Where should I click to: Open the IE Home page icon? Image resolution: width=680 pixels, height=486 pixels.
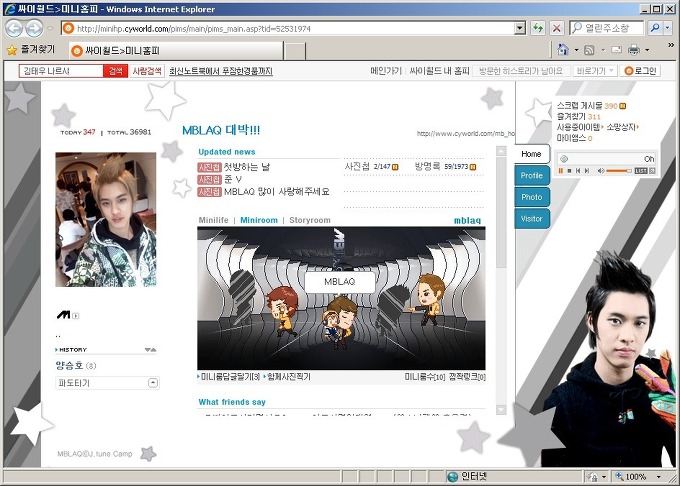tap(562, 50)
